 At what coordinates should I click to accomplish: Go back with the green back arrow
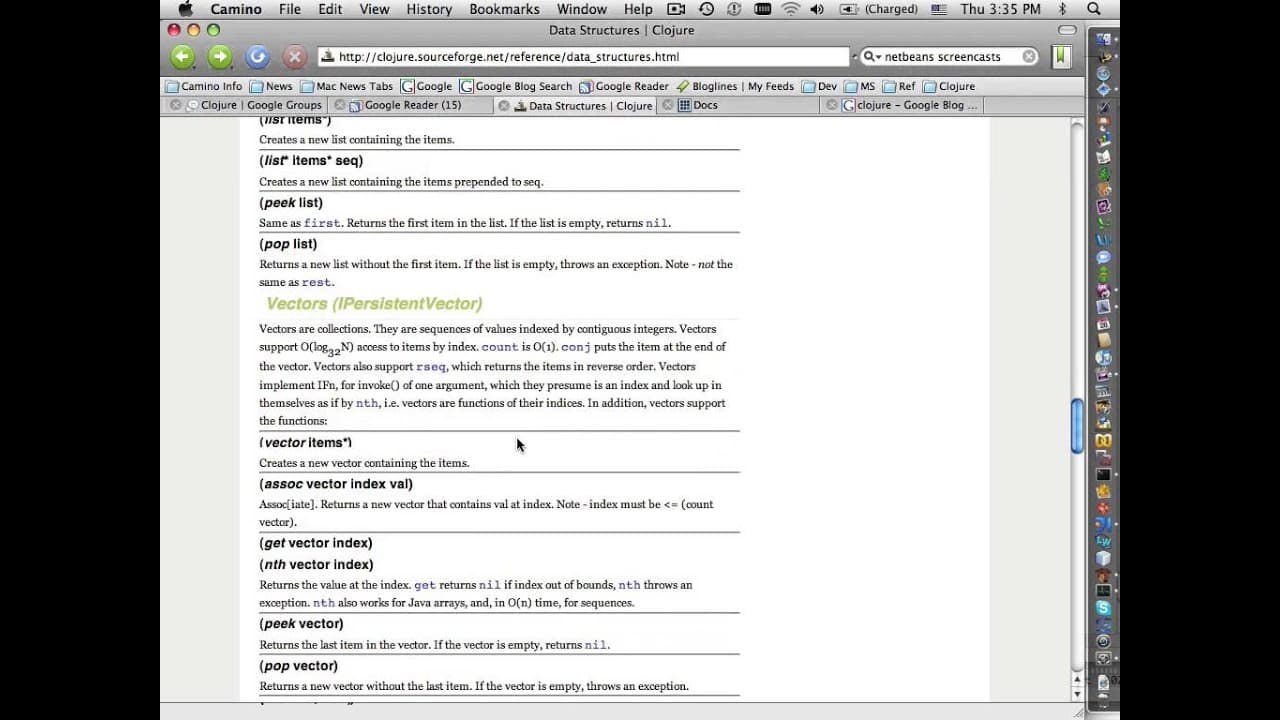coord(183,57)
